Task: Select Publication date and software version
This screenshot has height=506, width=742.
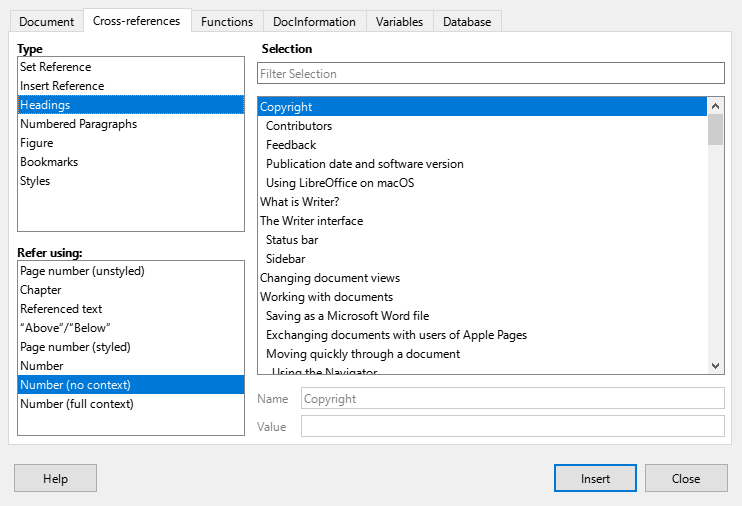Action: [482, 164]
